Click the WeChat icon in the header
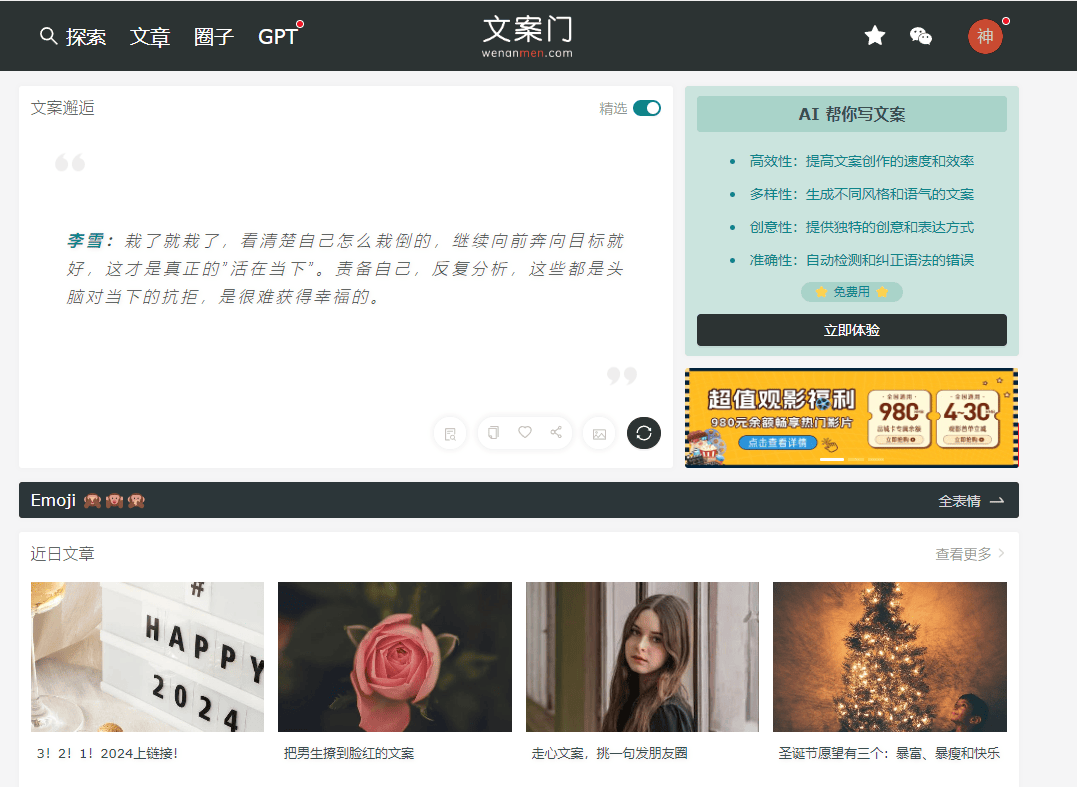 (921, 36)
